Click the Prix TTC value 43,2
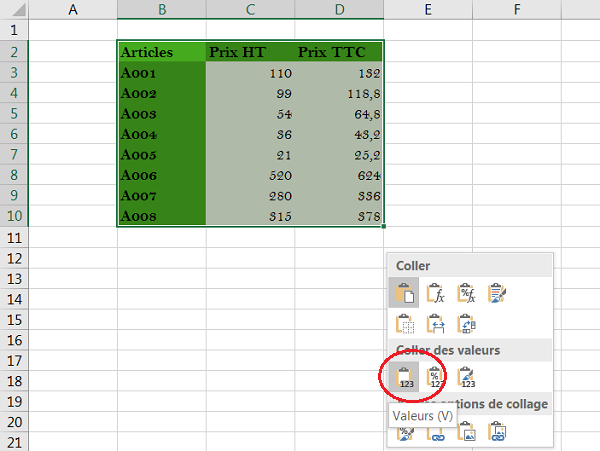Viewport: 600px width, 451px height. pyautogui.click(x=339, y=134)
